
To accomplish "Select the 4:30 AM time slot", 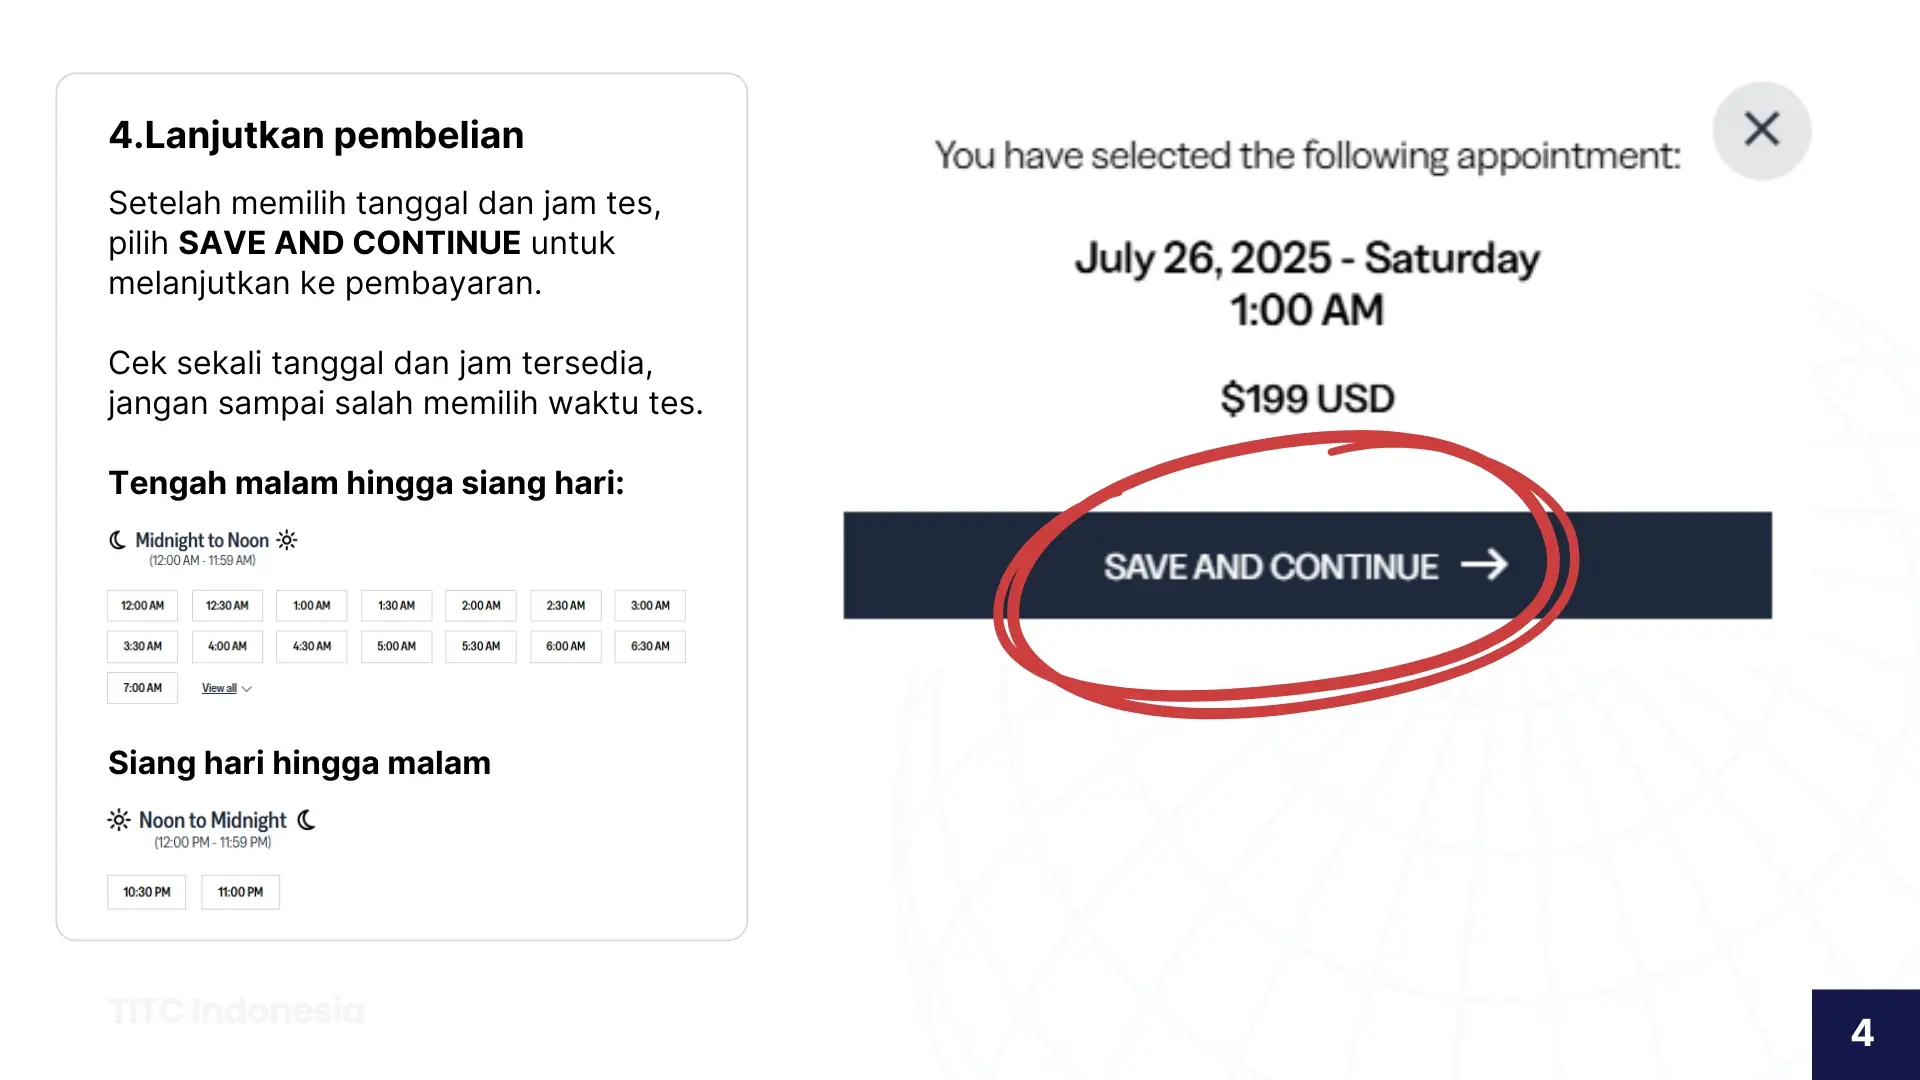I will 311,647.
